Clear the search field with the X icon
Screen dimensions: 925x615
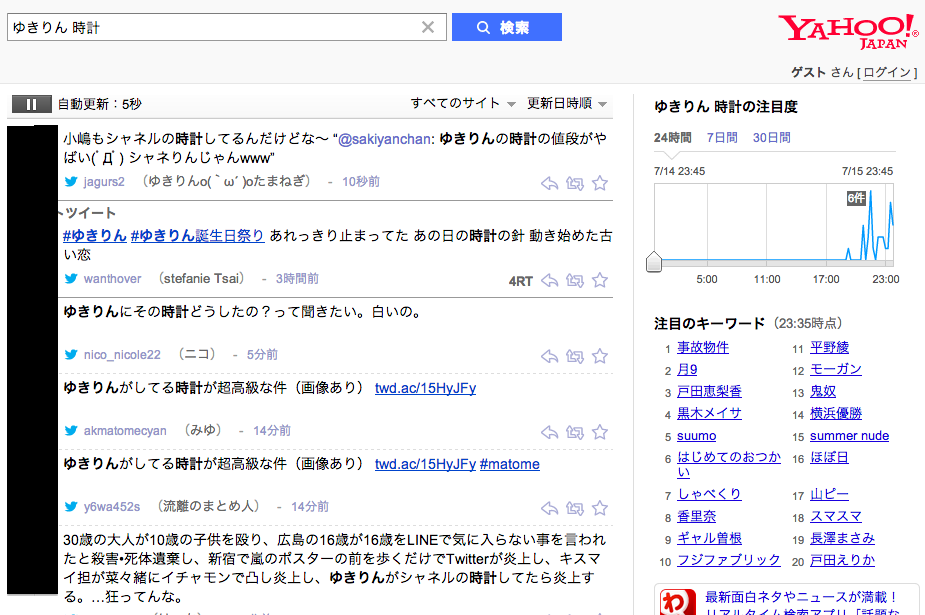coord(428,28)
